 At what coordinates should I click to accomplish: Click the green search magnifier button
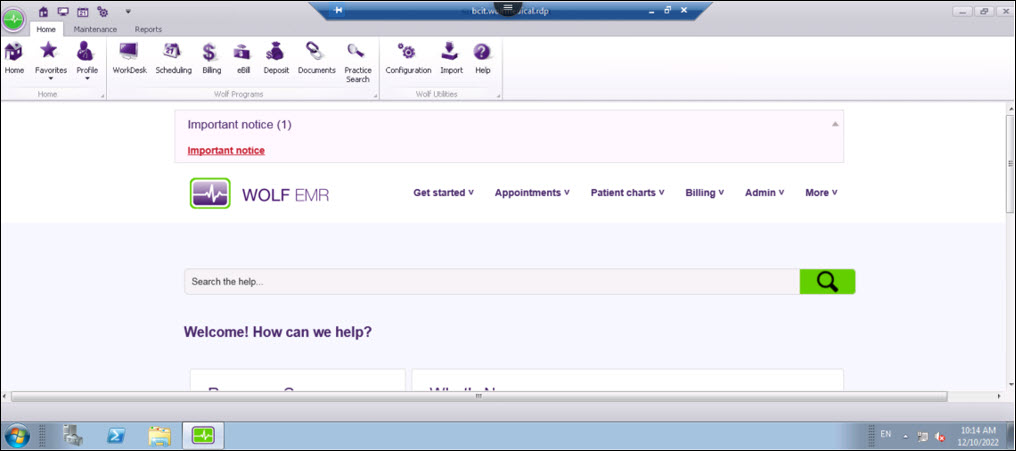click(x=827, y=282)
